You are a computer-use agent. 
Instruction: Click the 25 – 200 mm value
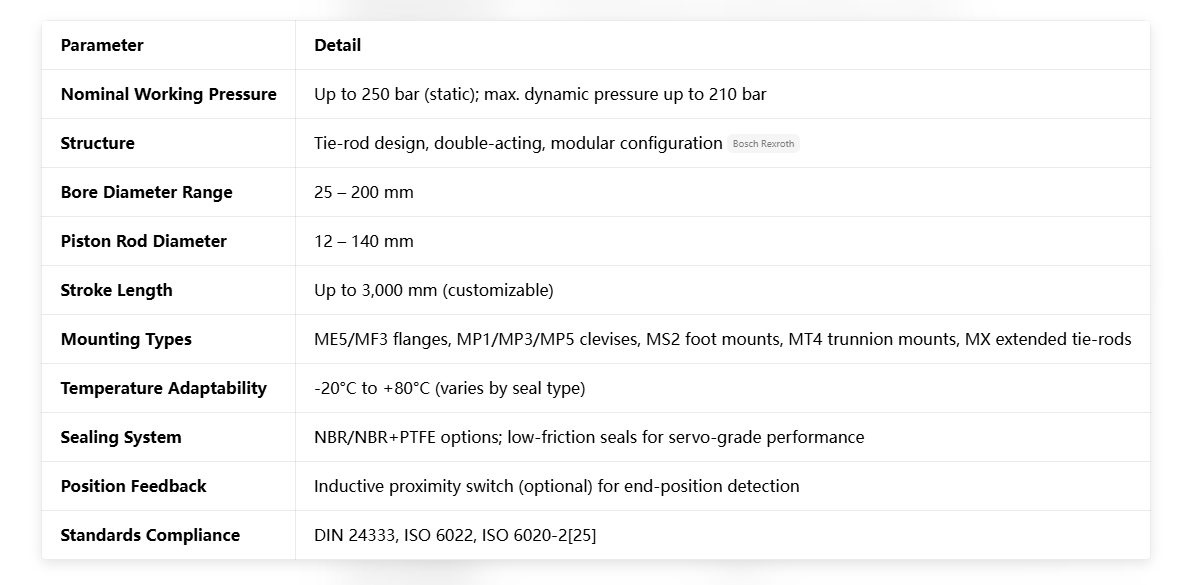[x=363, y=192]
